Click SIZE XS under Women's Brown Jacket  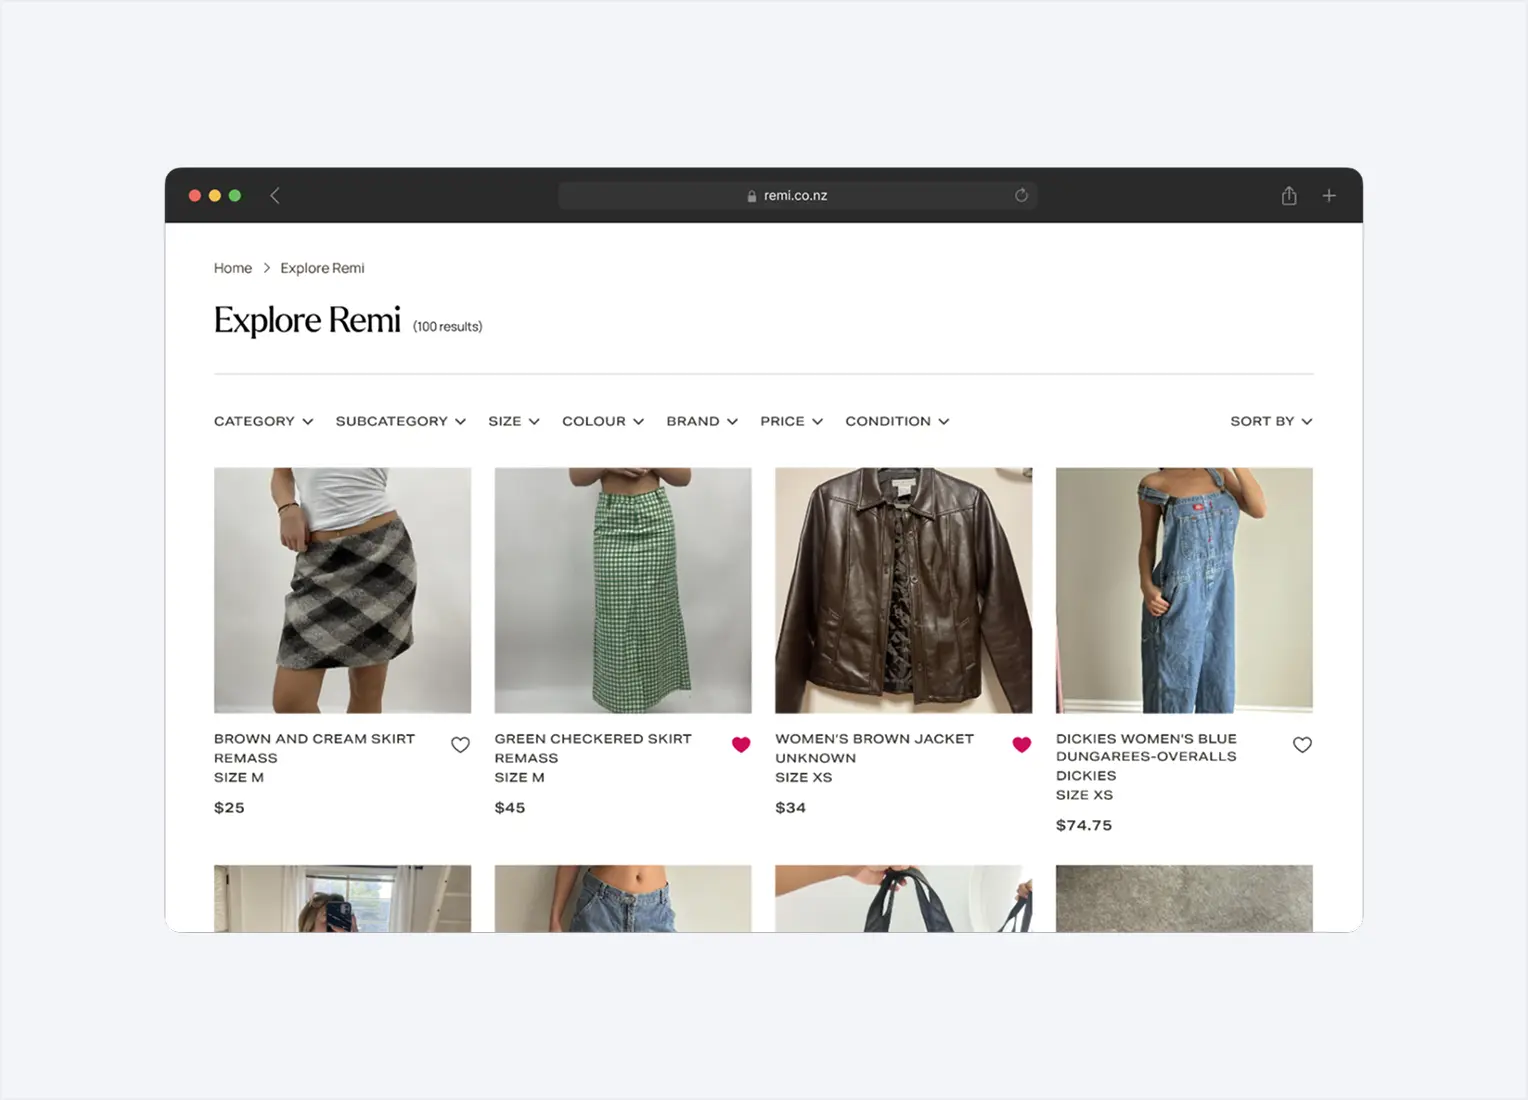[x=804, y=777]
